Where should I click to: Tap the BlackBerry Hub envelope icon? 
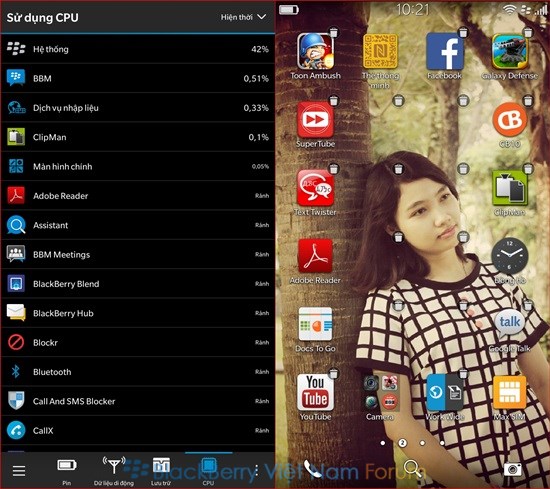pyautogui.click(x=16, y=313)
